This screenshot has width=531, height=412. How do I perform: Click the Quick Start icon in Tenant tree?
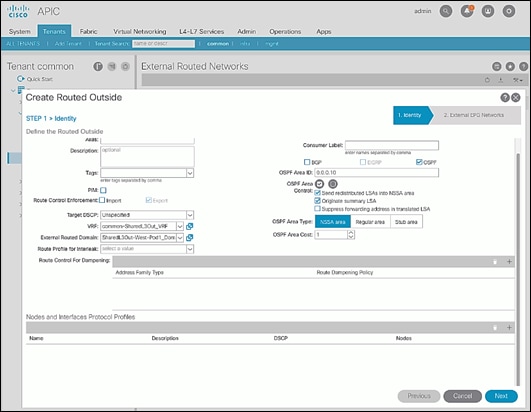click(x=21, y=79)
